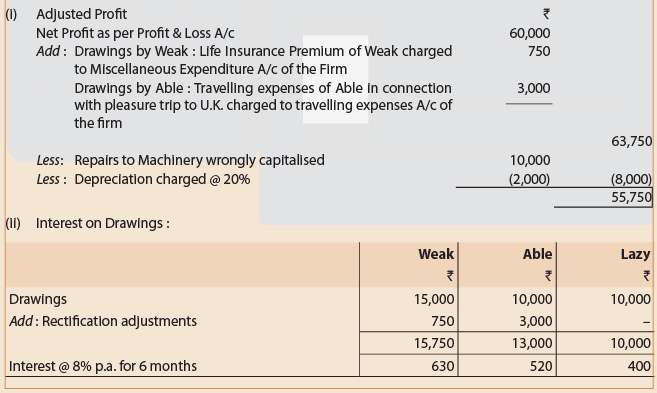Screen dimensions: 657x393
Task: Click the rupee symbol under Lazy column
Action: coord(647,276)
